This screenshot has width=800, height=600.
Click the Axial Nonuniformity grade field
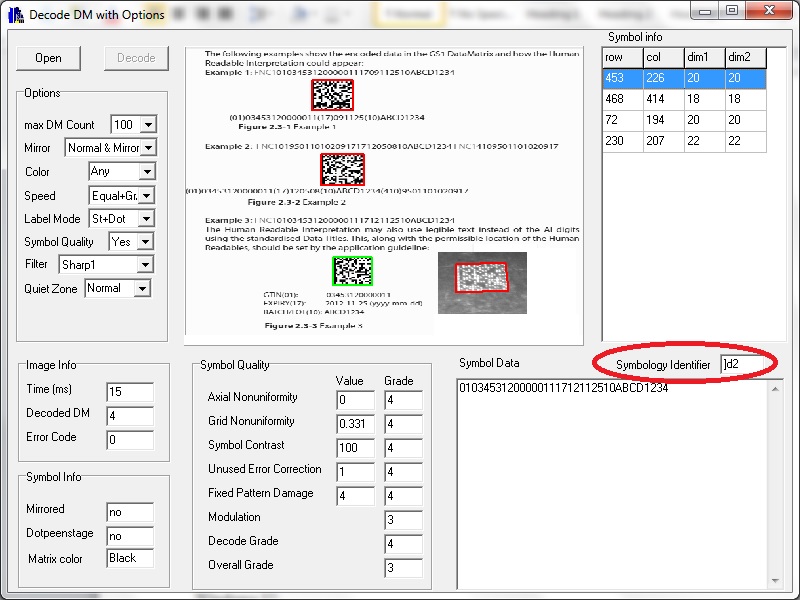click(404, 400)
